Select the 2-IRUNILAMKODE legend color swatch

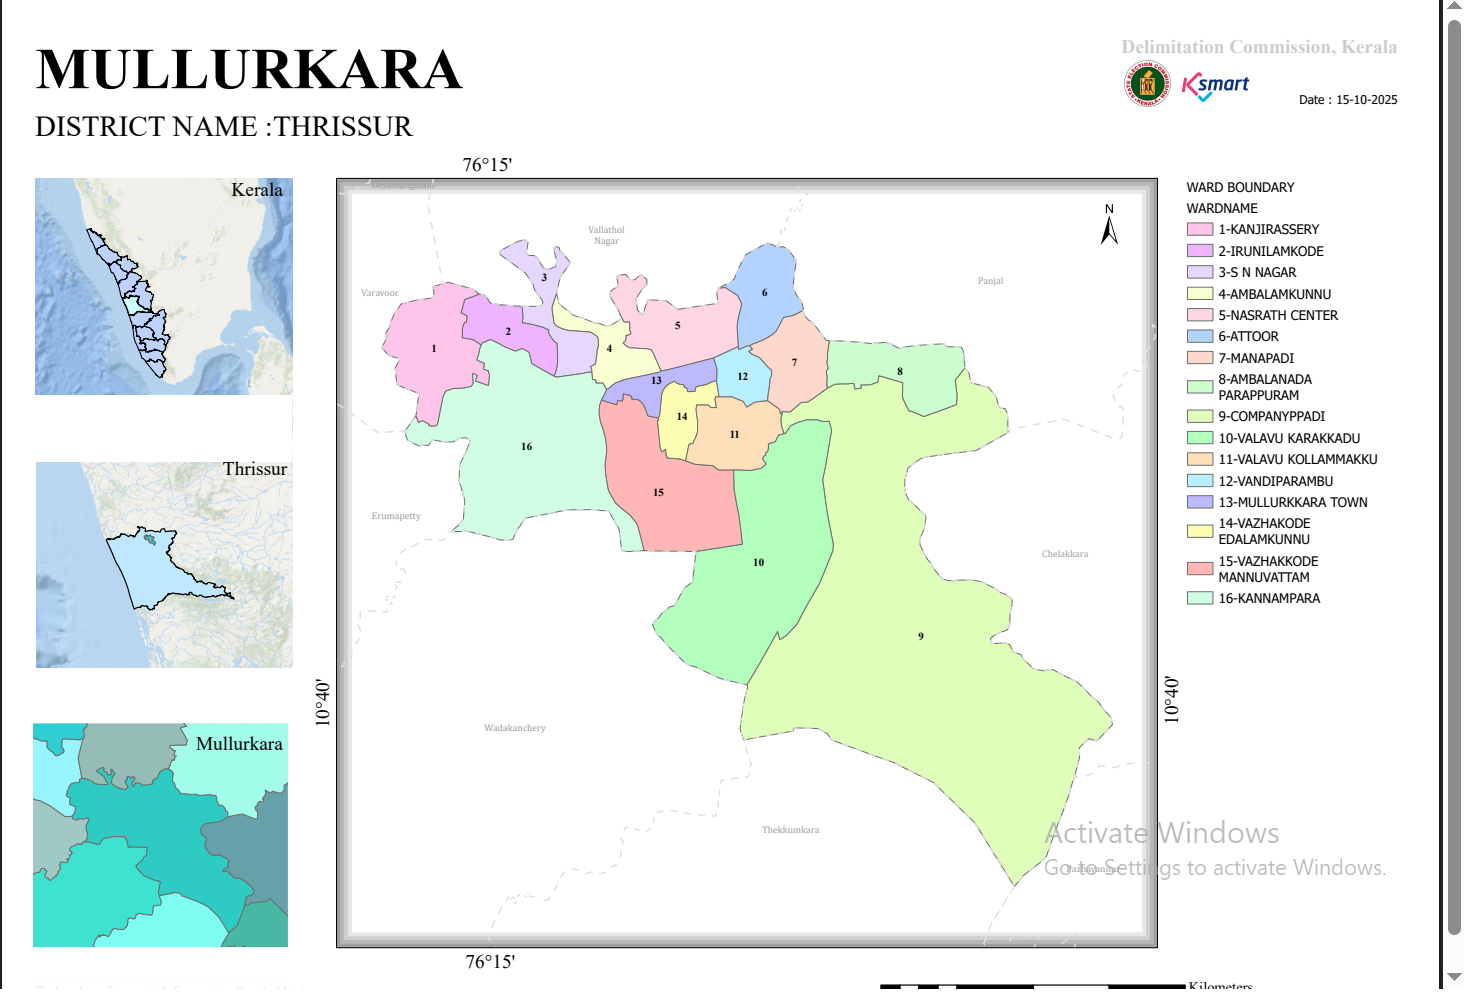(x=1200, y=251)
